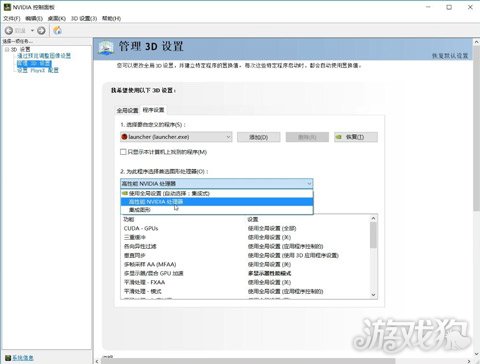Select the 多显示器/混合 GPU 加速 row

click(x=245, y=273)
